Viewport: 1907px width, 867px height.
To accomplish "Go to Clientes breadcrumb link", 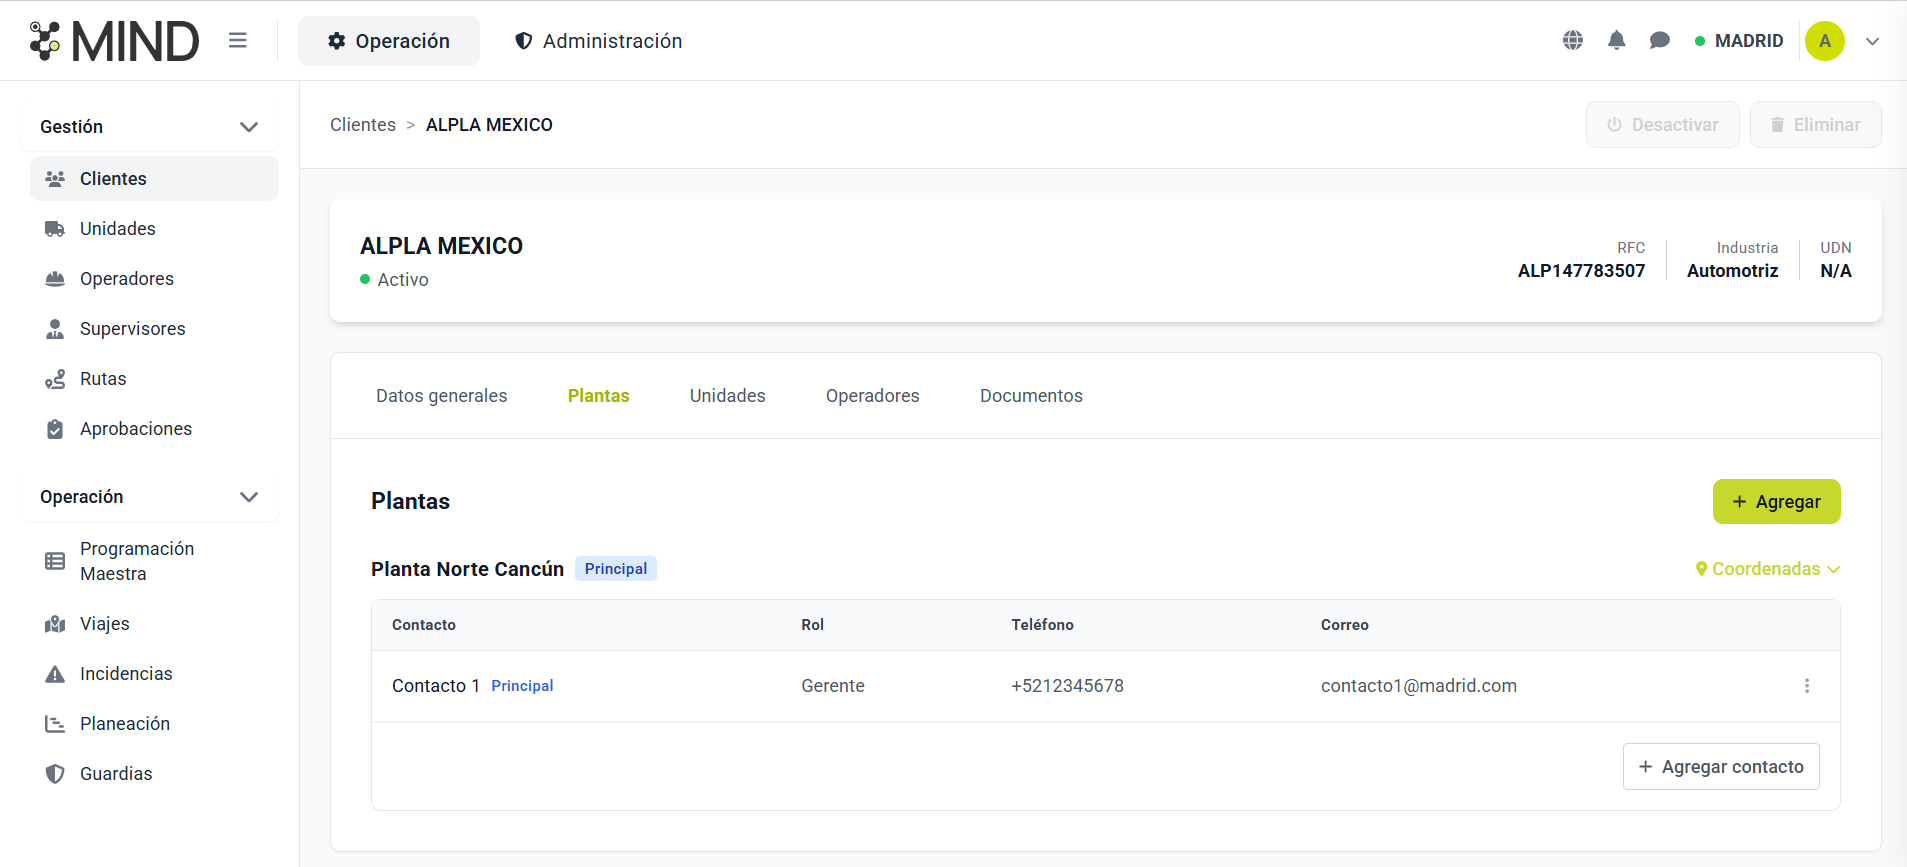I will (x=363, y=125).
